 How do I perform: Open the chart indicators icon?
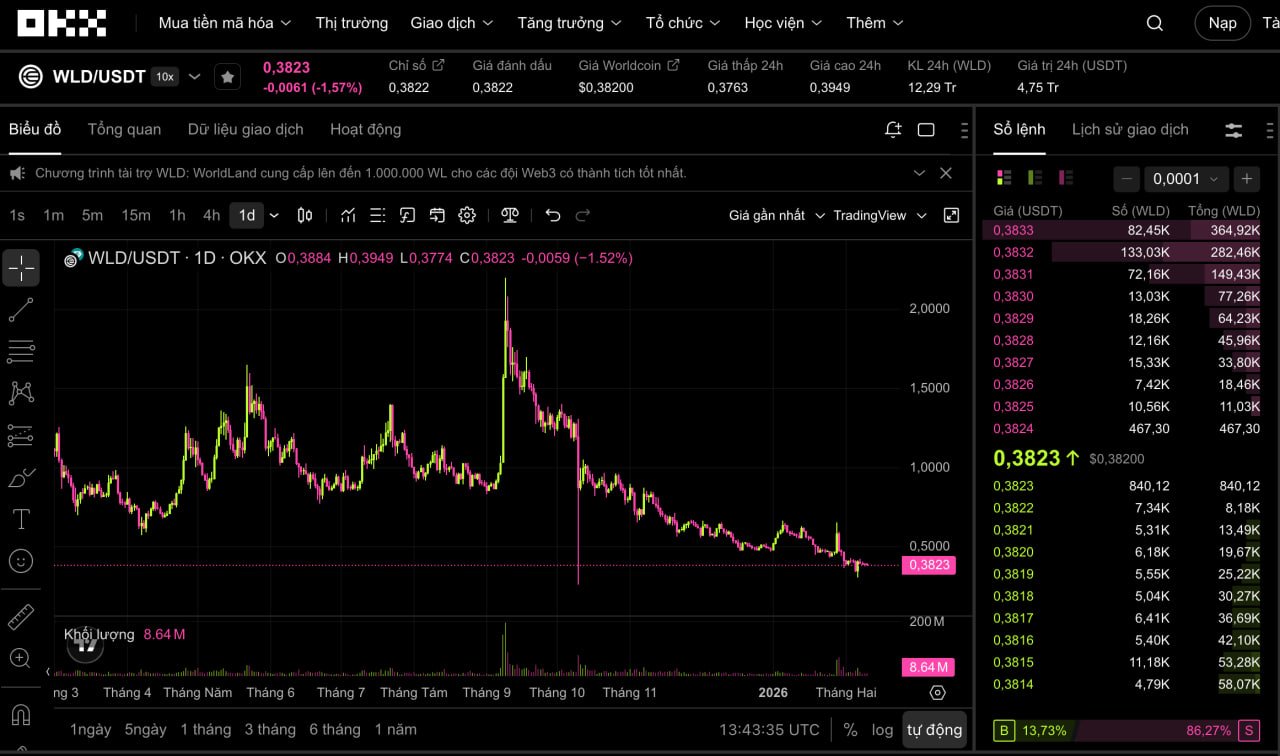[348, 215]
